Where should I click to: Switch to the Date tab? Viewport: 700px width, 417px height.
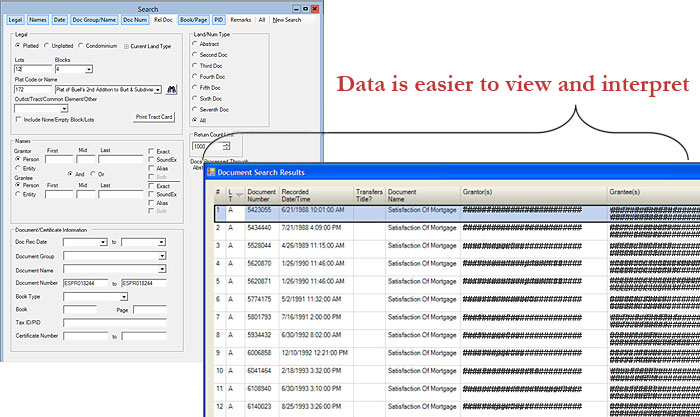point(59,20)
